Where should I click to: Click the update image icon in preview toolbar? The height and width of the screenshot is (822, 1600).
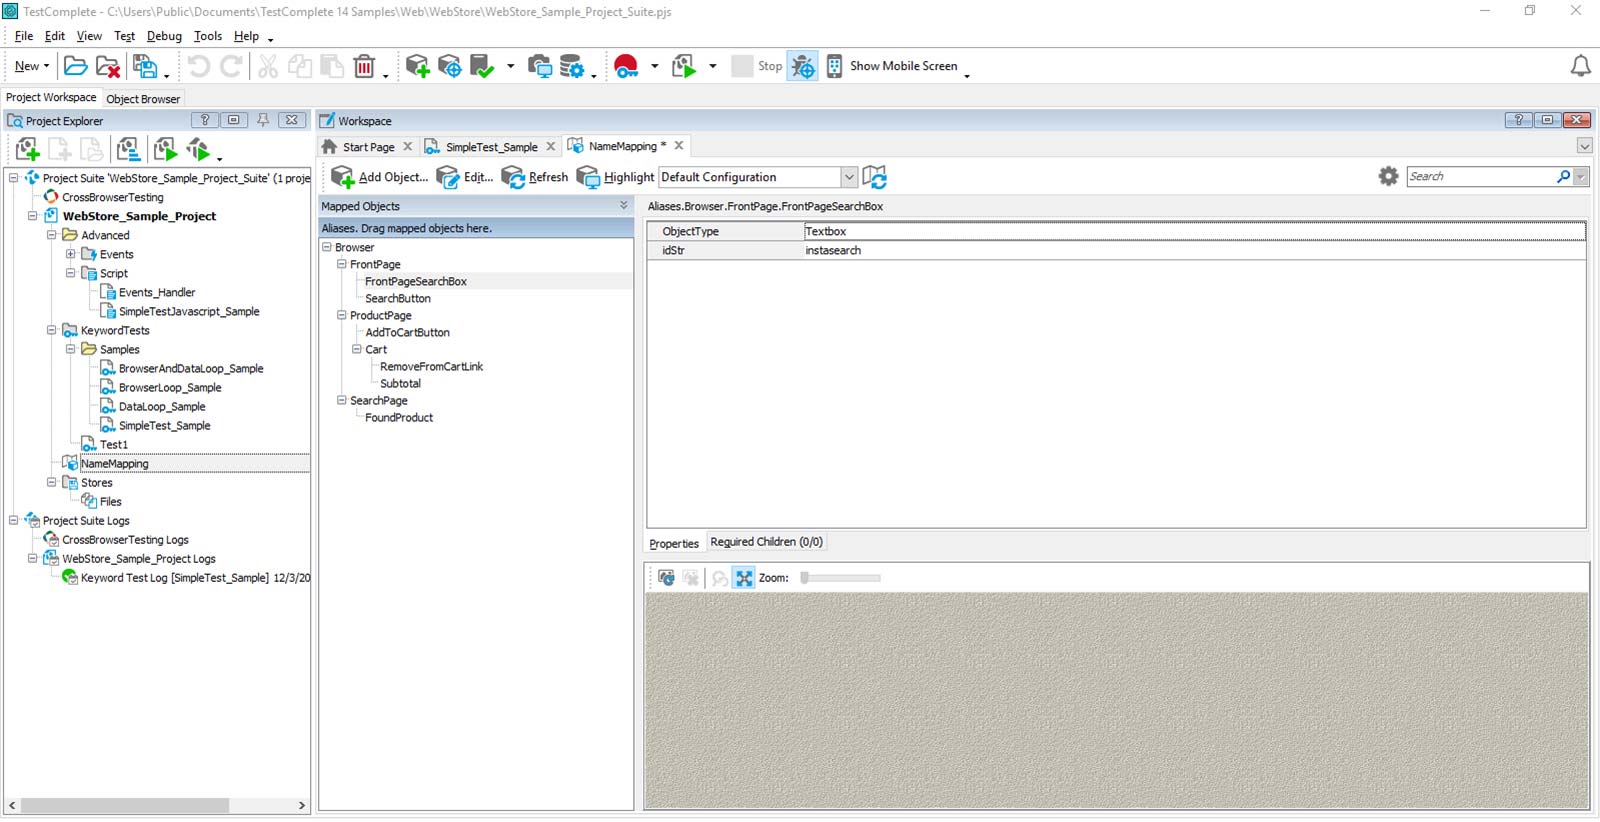666,578
